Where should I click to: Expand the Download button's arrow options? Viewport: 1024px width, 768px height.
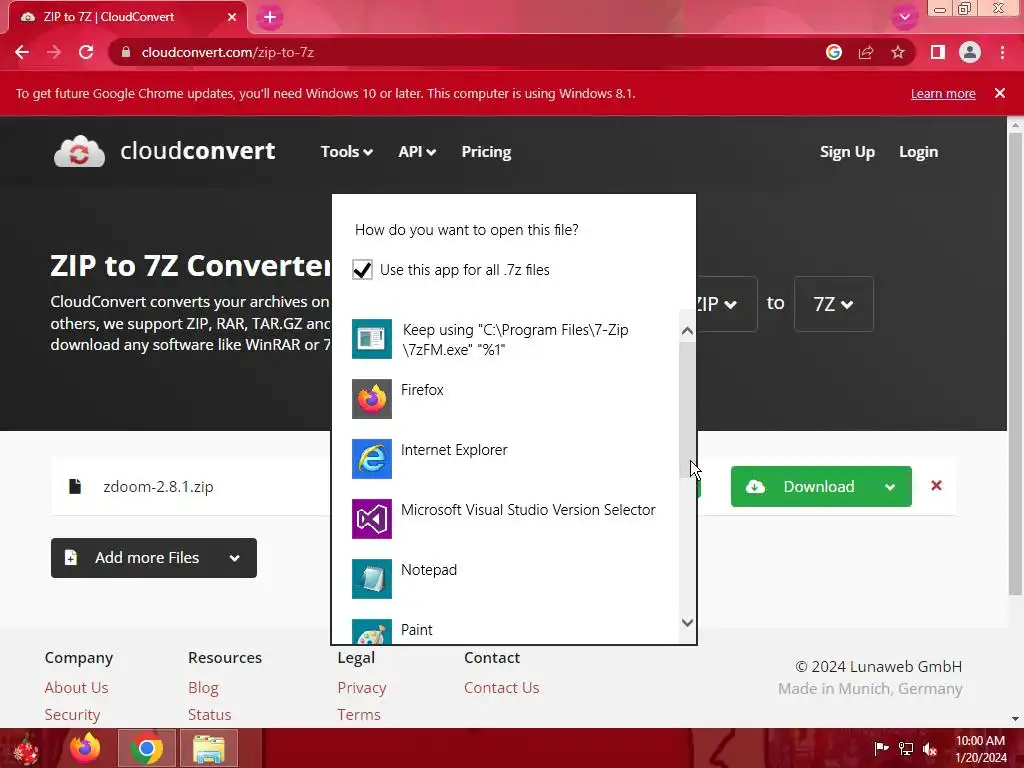tap(890, 487)
